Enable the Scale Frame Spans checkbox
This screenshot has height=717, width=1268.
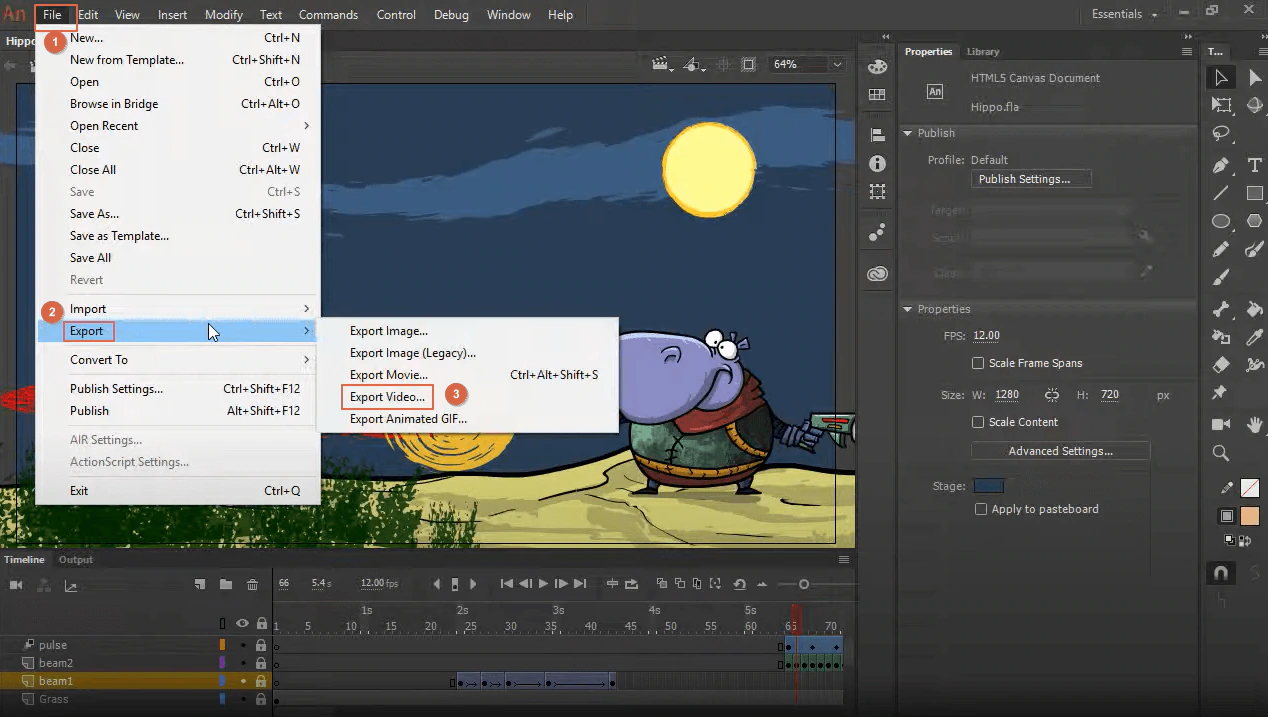(x=979, y=363)
